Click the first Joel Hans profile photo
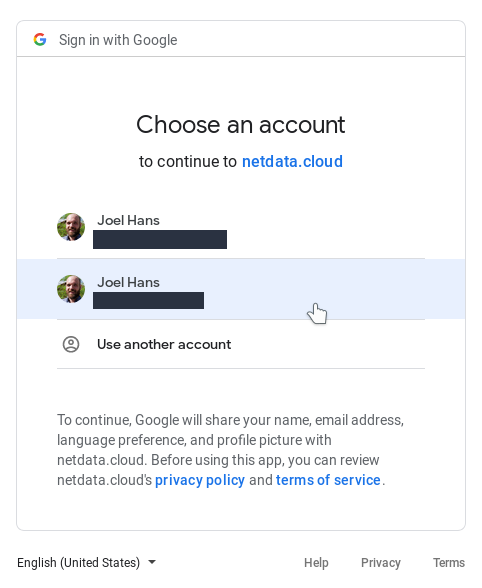The width and height of the screenshot is (482, 588). [71, 227]
